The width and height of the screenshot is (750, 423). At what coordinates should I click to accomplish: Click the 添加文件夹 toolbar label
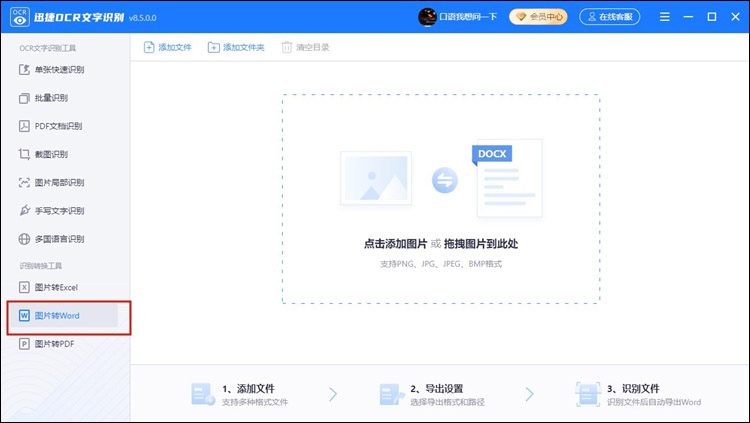243,47
